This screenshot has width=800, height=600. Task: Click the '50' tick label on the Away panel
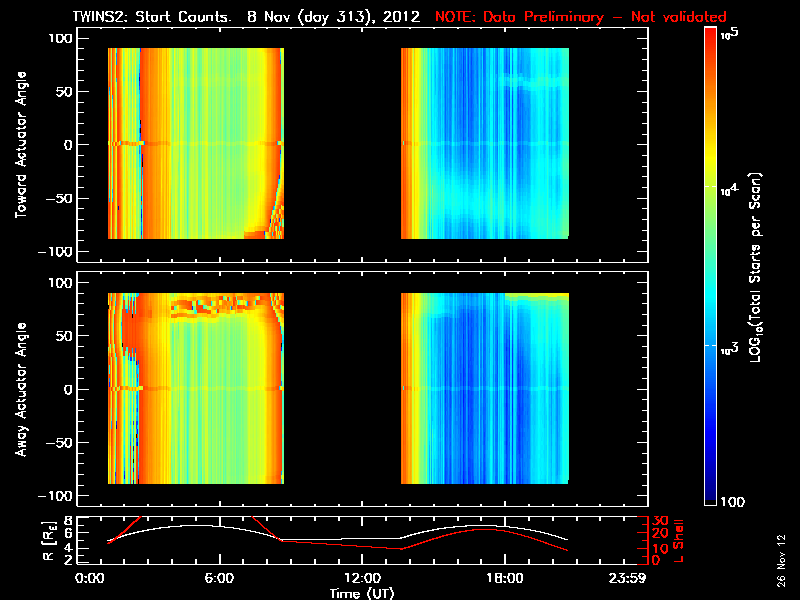pos(65,336)
